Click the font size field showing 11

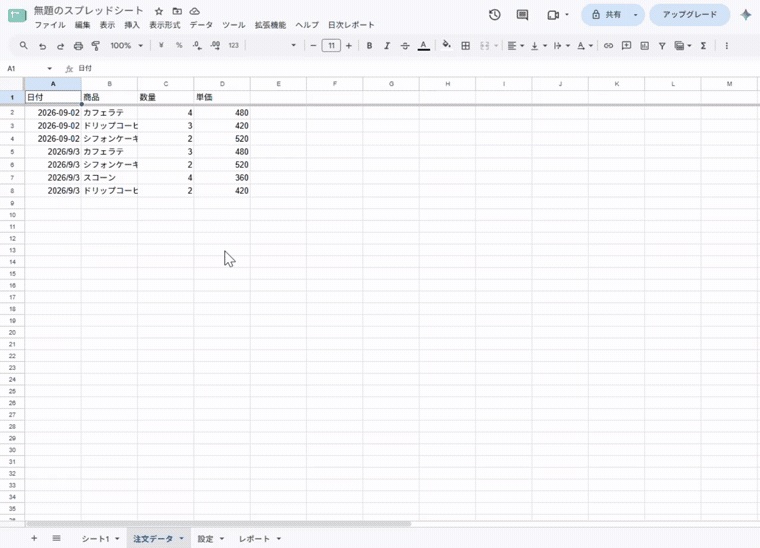click(331, 46)
